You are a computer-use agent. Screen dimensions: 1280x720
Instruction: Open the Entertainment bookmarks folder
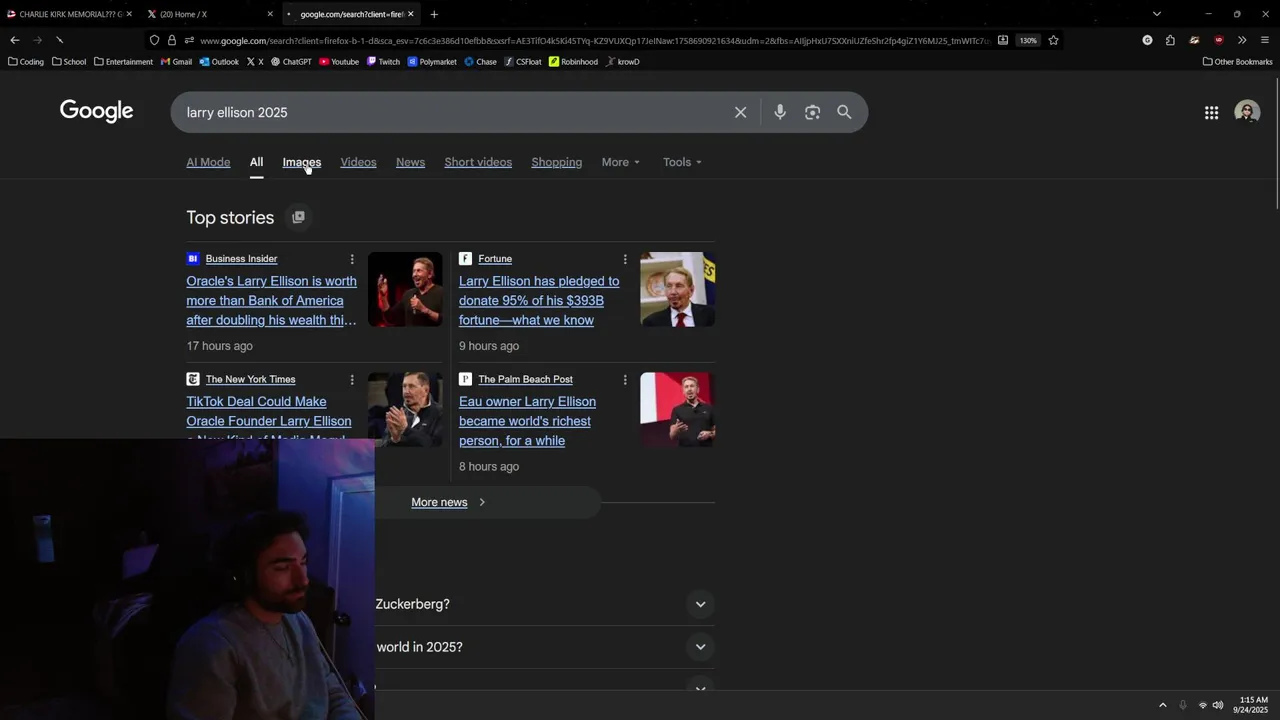(123, 62)
